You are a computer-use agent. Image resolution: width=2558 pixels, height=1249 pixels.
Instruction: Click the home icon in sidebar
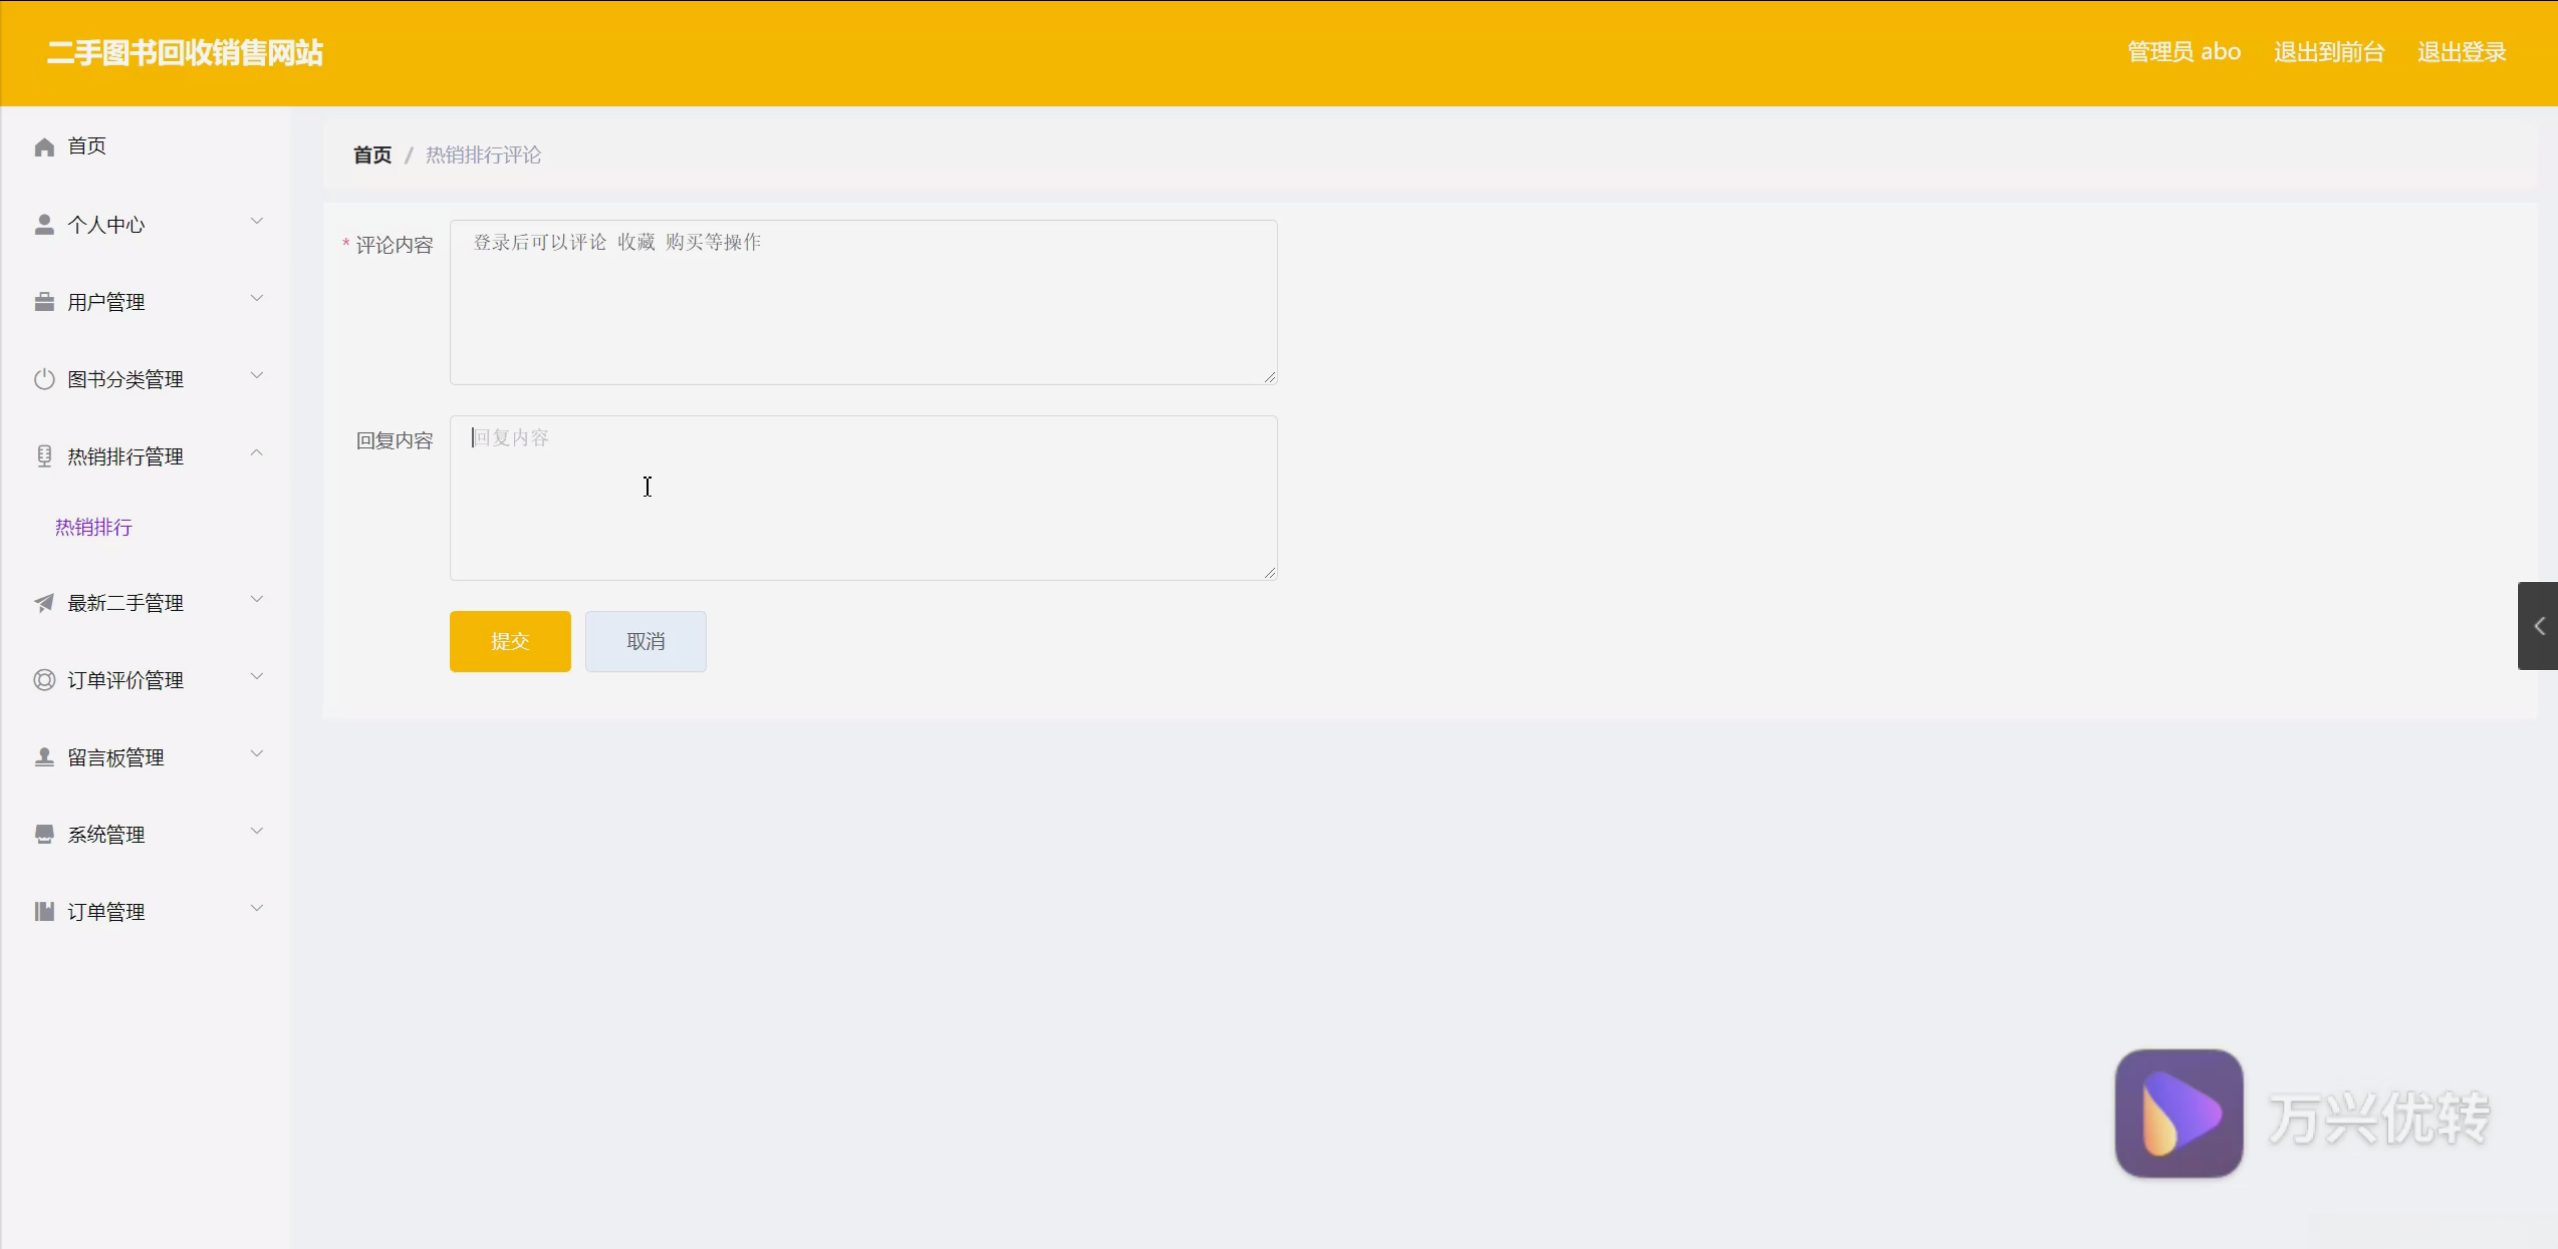44,147
